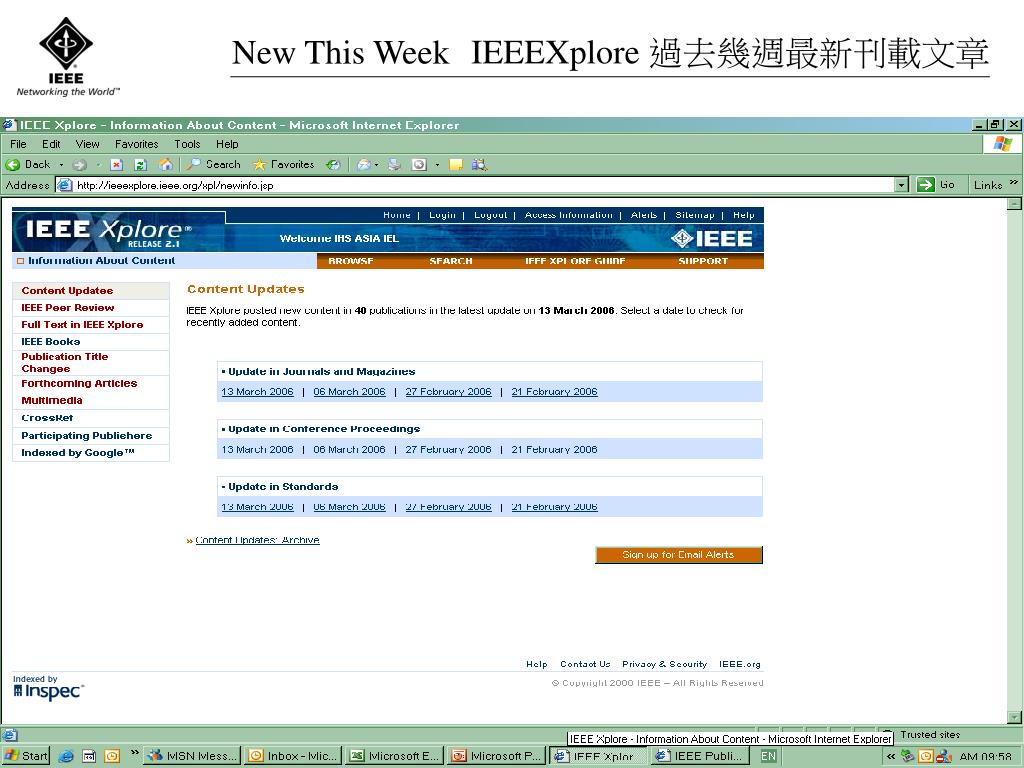Open Privacy & Security footer link
This screenshot has width=1024, height=768.
pos(664,664)
